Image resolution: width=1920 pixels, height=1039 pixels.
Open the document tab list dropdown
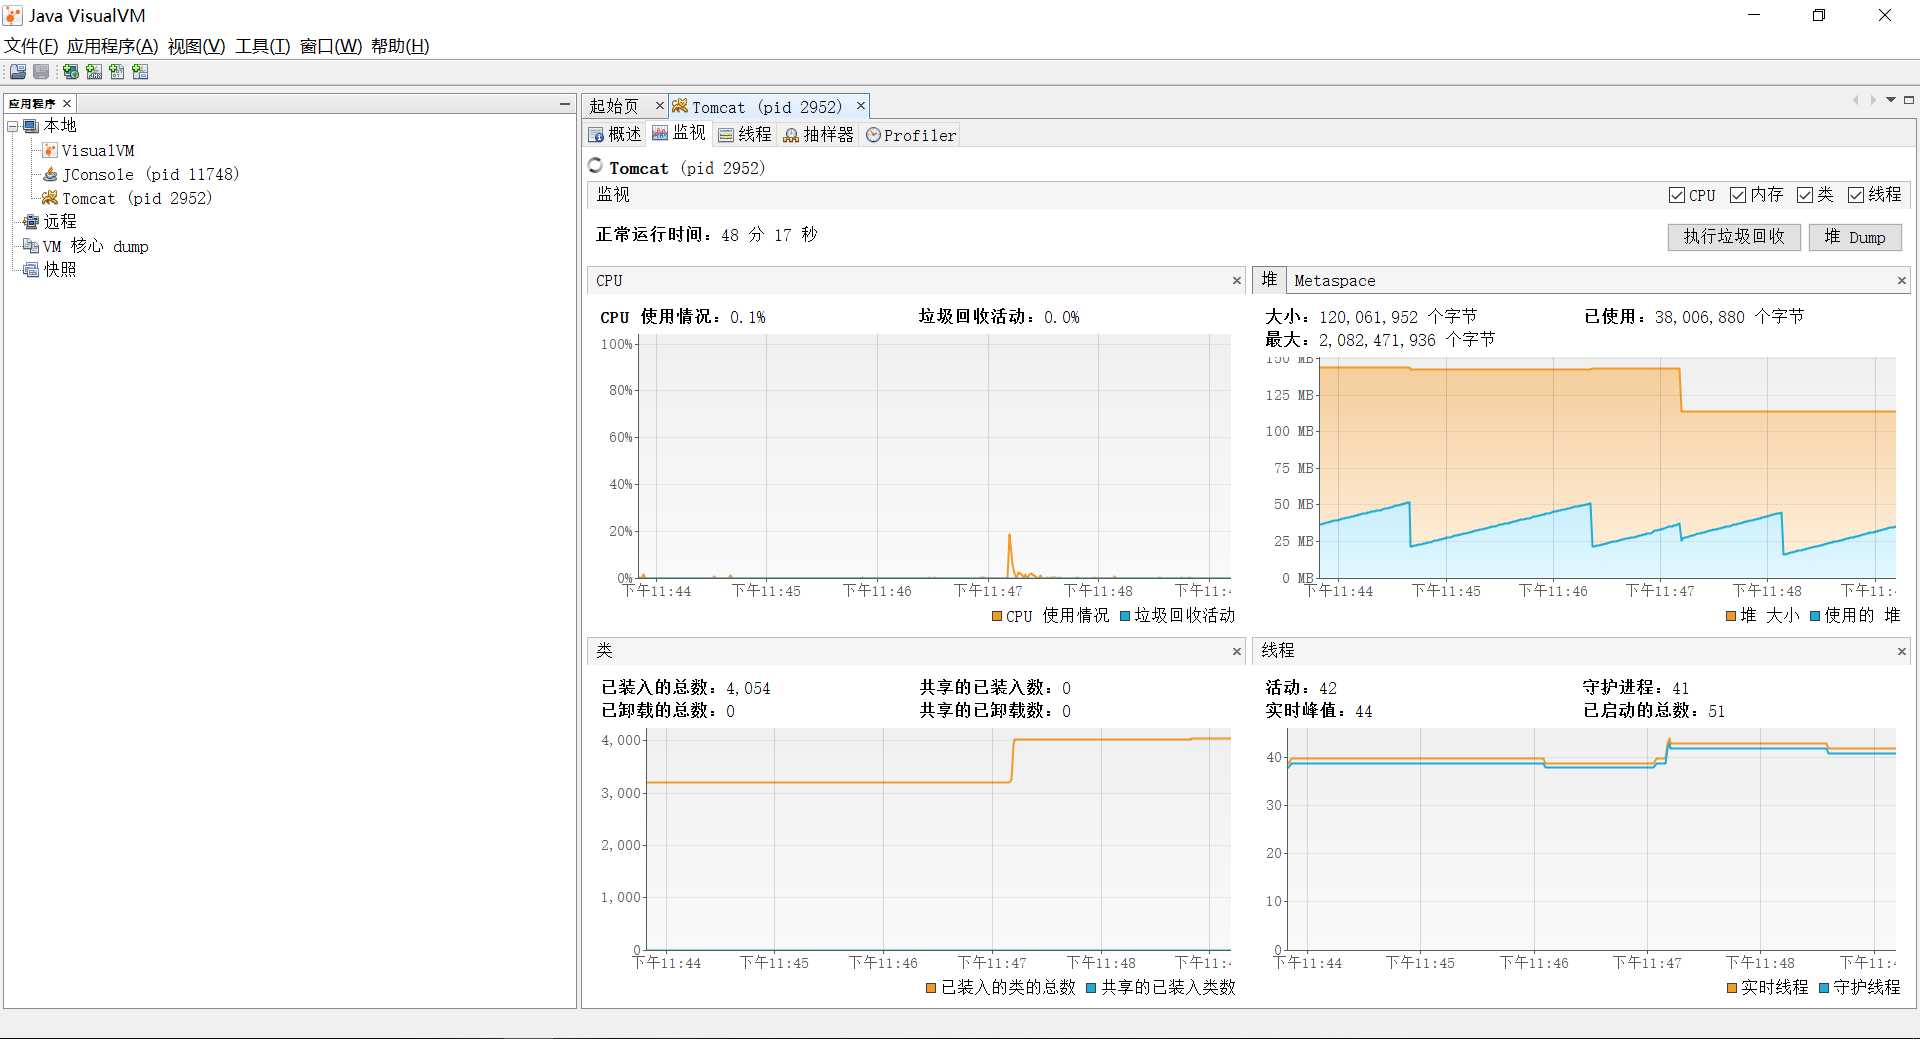(1890, 100)
